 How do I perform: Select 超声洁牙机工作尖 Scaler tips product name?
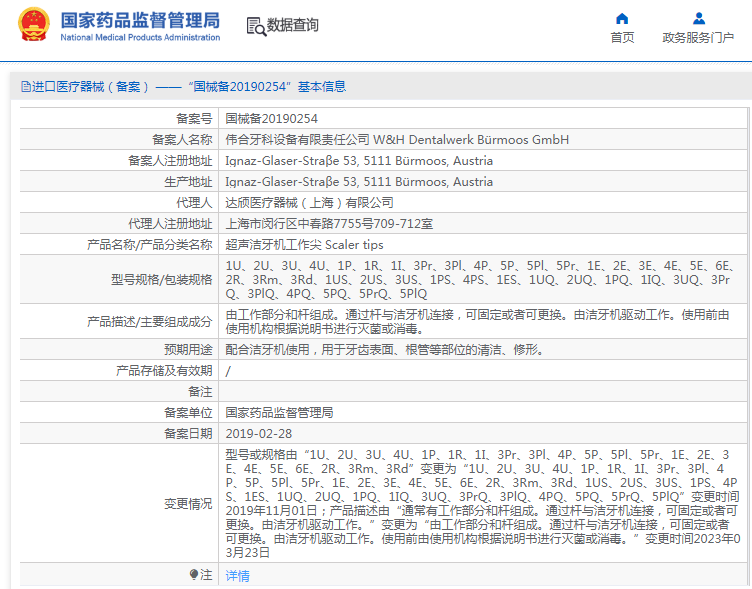click(x=305, y=245)
